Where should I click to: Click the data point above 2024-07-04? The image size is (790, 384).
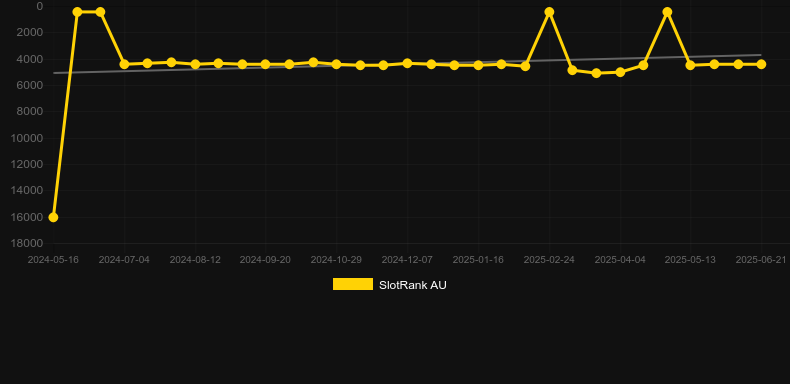(x=124, y=64)
